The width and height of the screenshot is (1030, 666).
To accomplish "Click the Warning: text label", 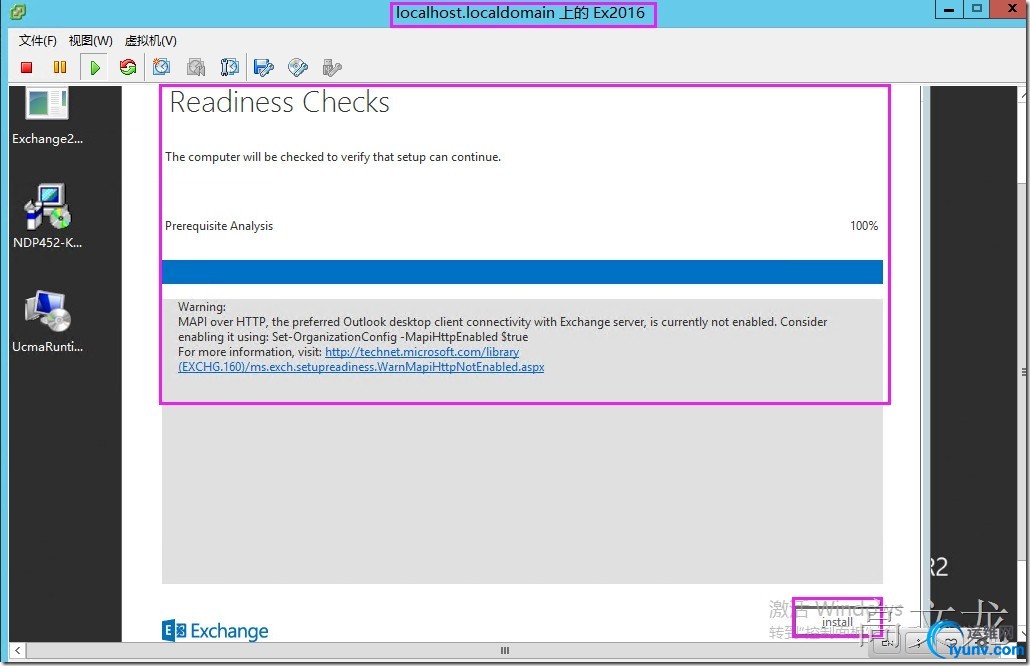I will 202,307.
